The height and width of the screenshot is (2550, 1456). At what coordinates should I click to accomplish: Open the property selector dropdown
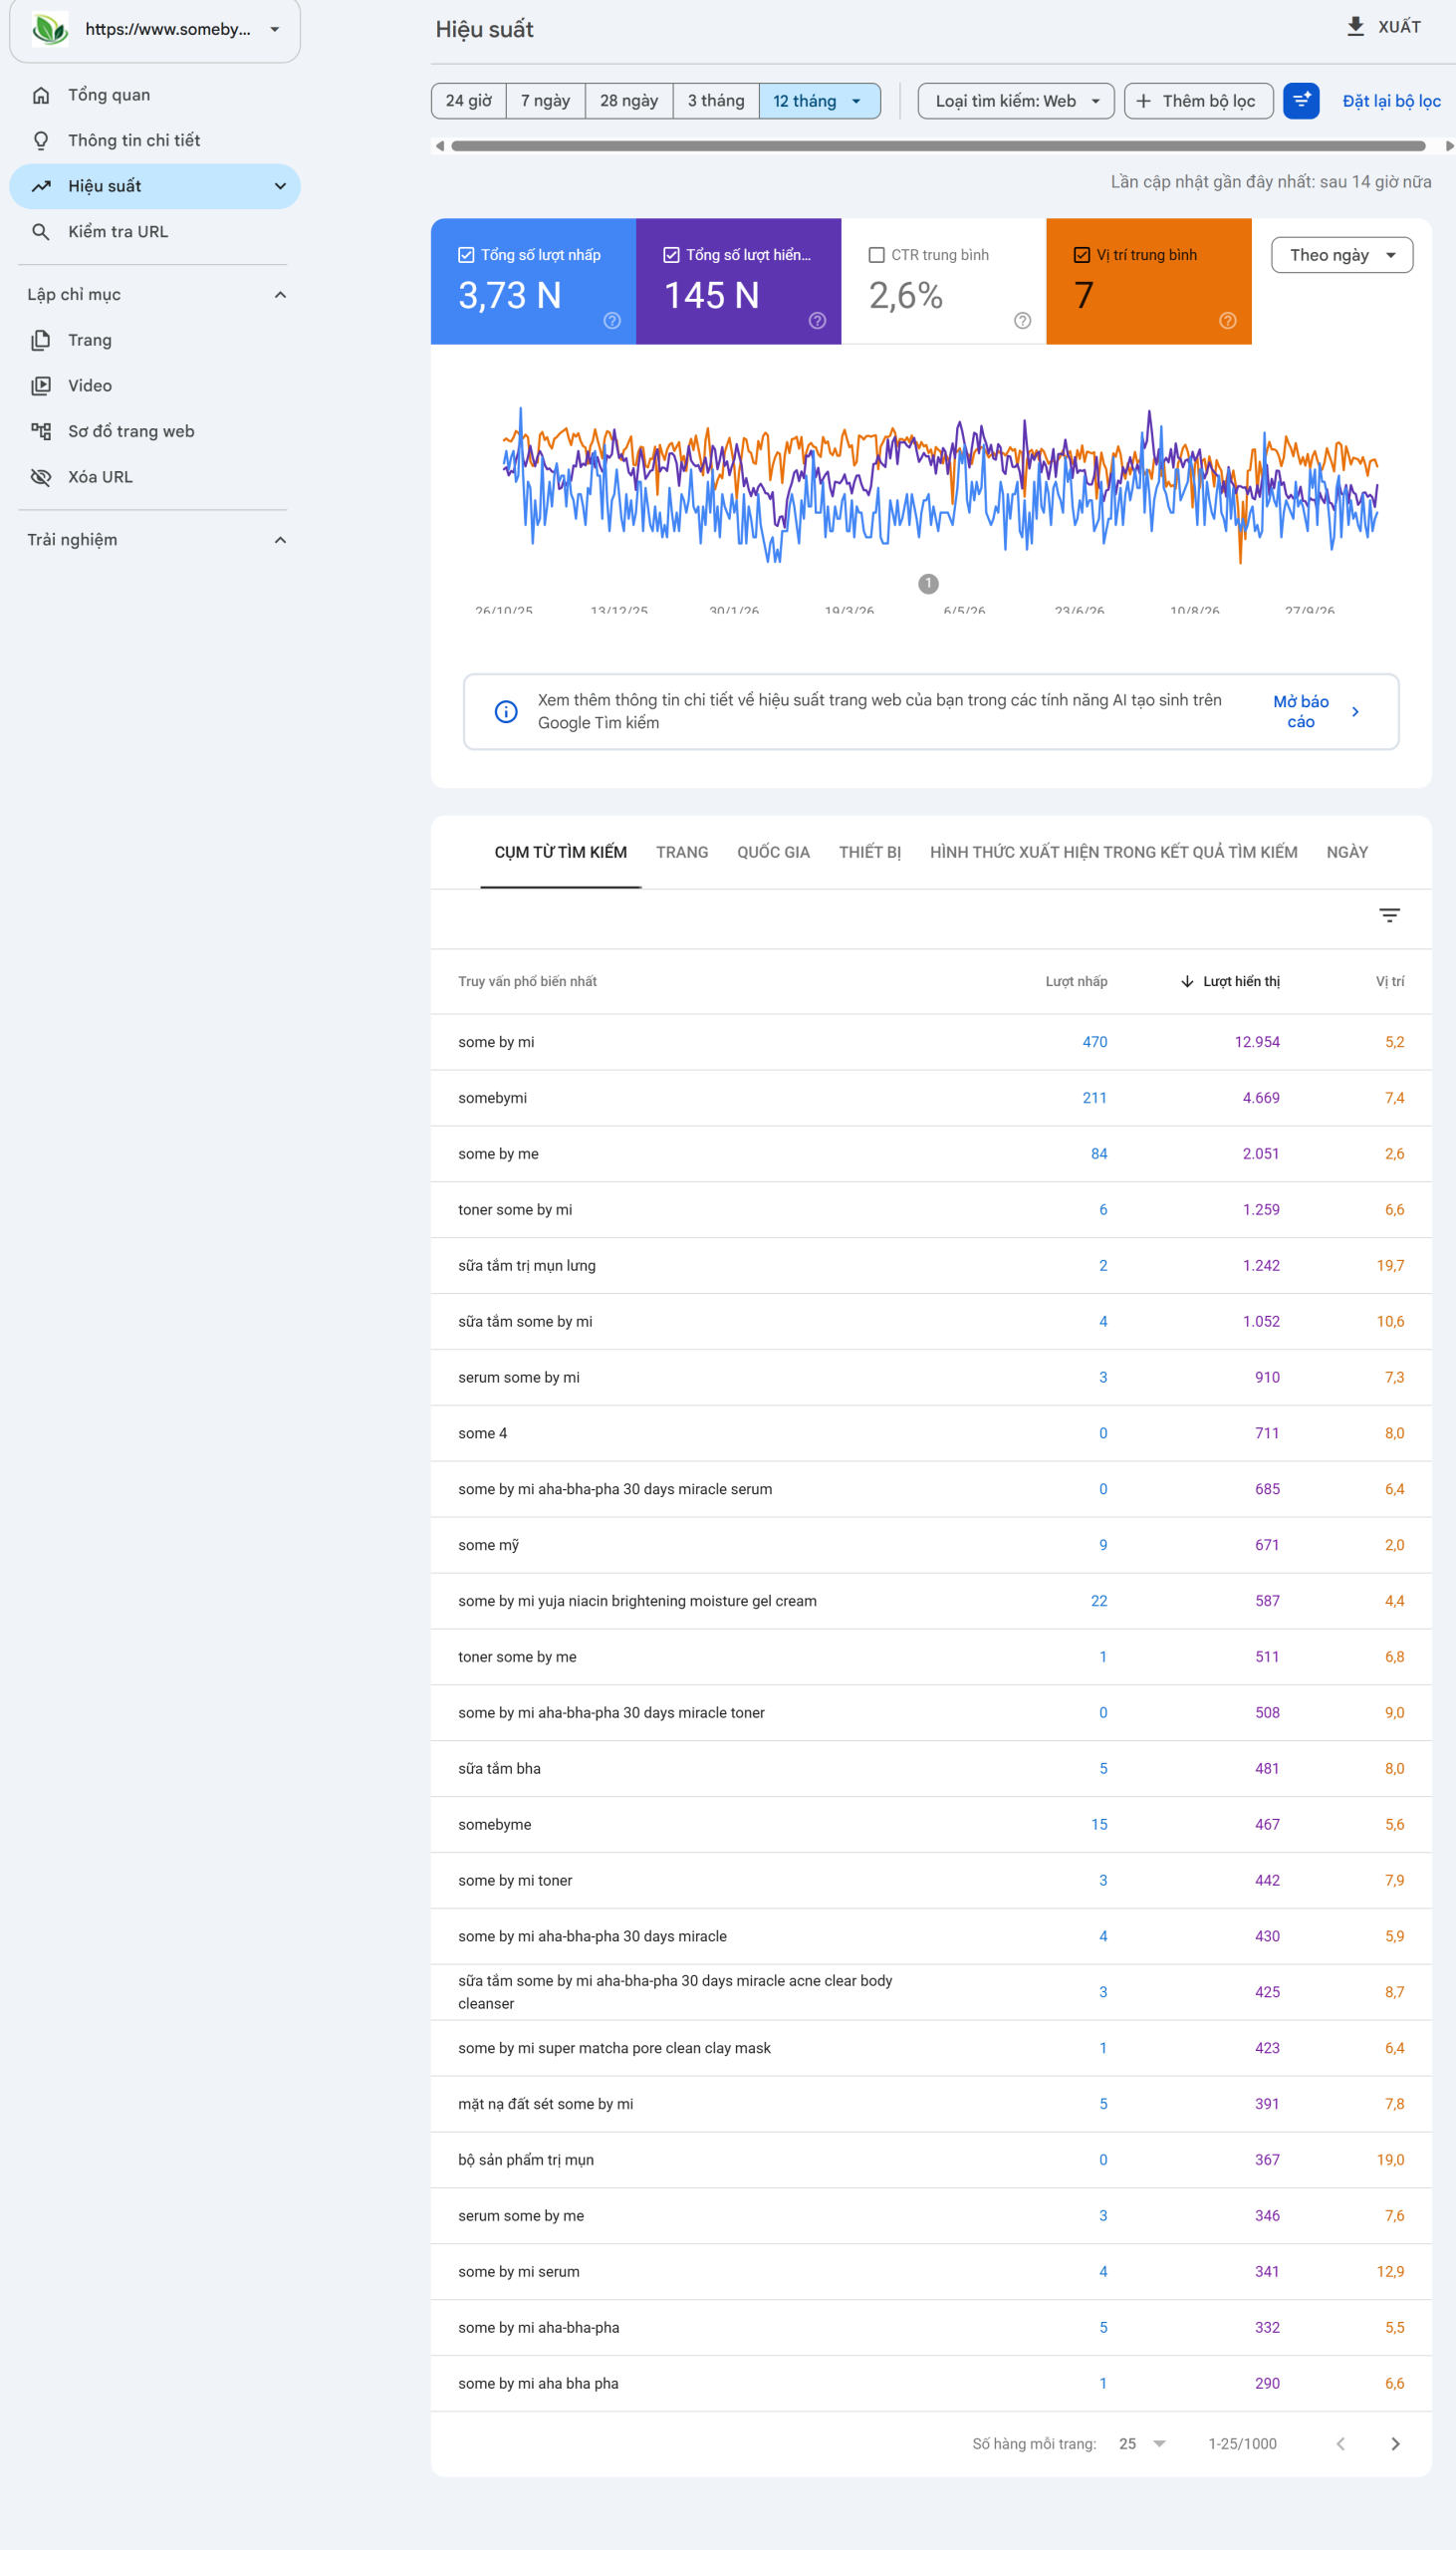point(155,29)
